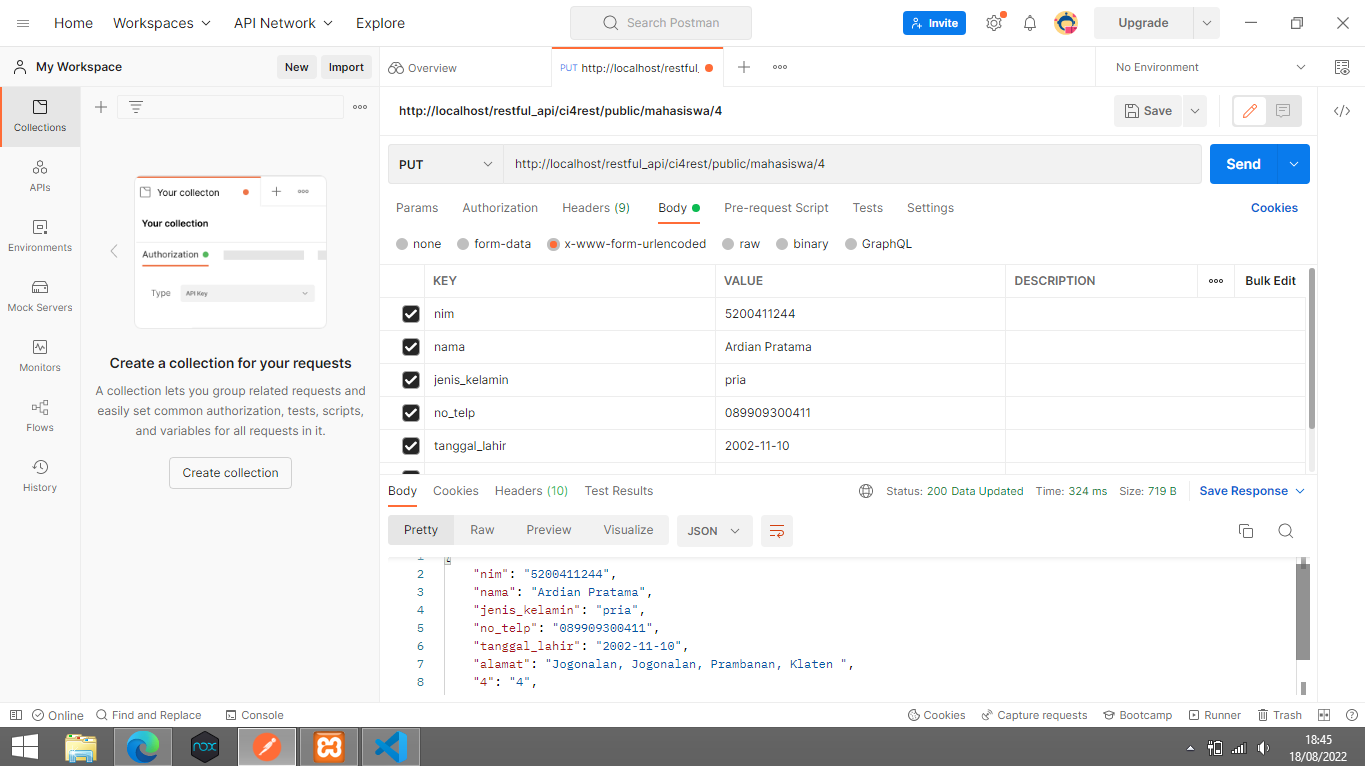This screenshot has height=766, width=1365.
Task: Open the hamburger menu icon
Action: 23,23
